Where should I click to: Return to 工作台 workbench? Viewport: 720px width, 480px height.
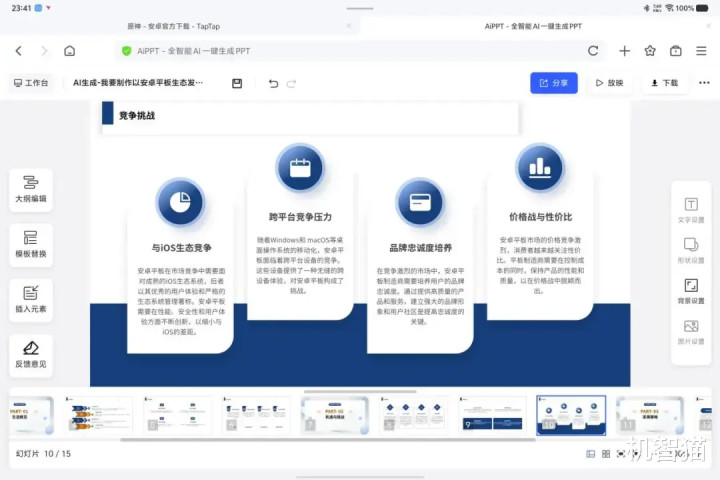coord(31,83)
